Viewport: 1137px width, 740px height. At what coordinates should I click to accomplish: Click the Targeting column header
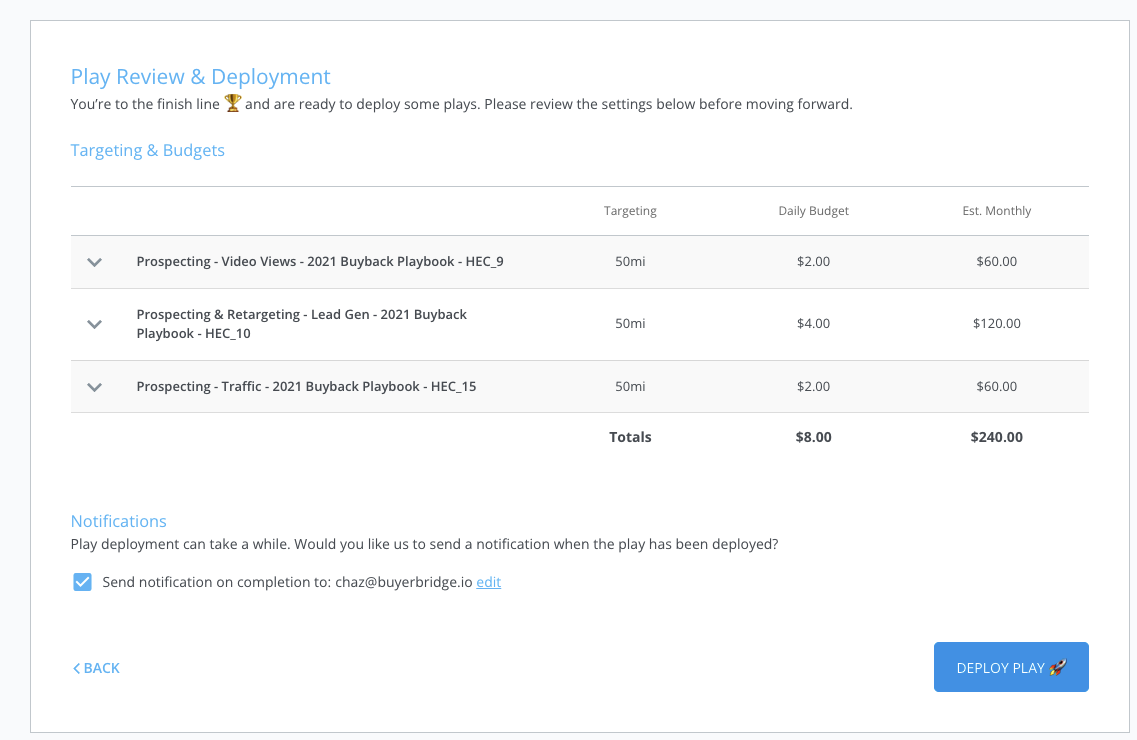(630, 211)
